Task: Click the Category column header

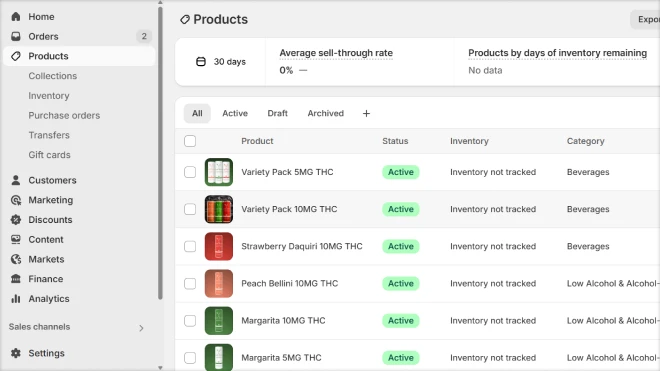Action: click(x=585, y=141)
